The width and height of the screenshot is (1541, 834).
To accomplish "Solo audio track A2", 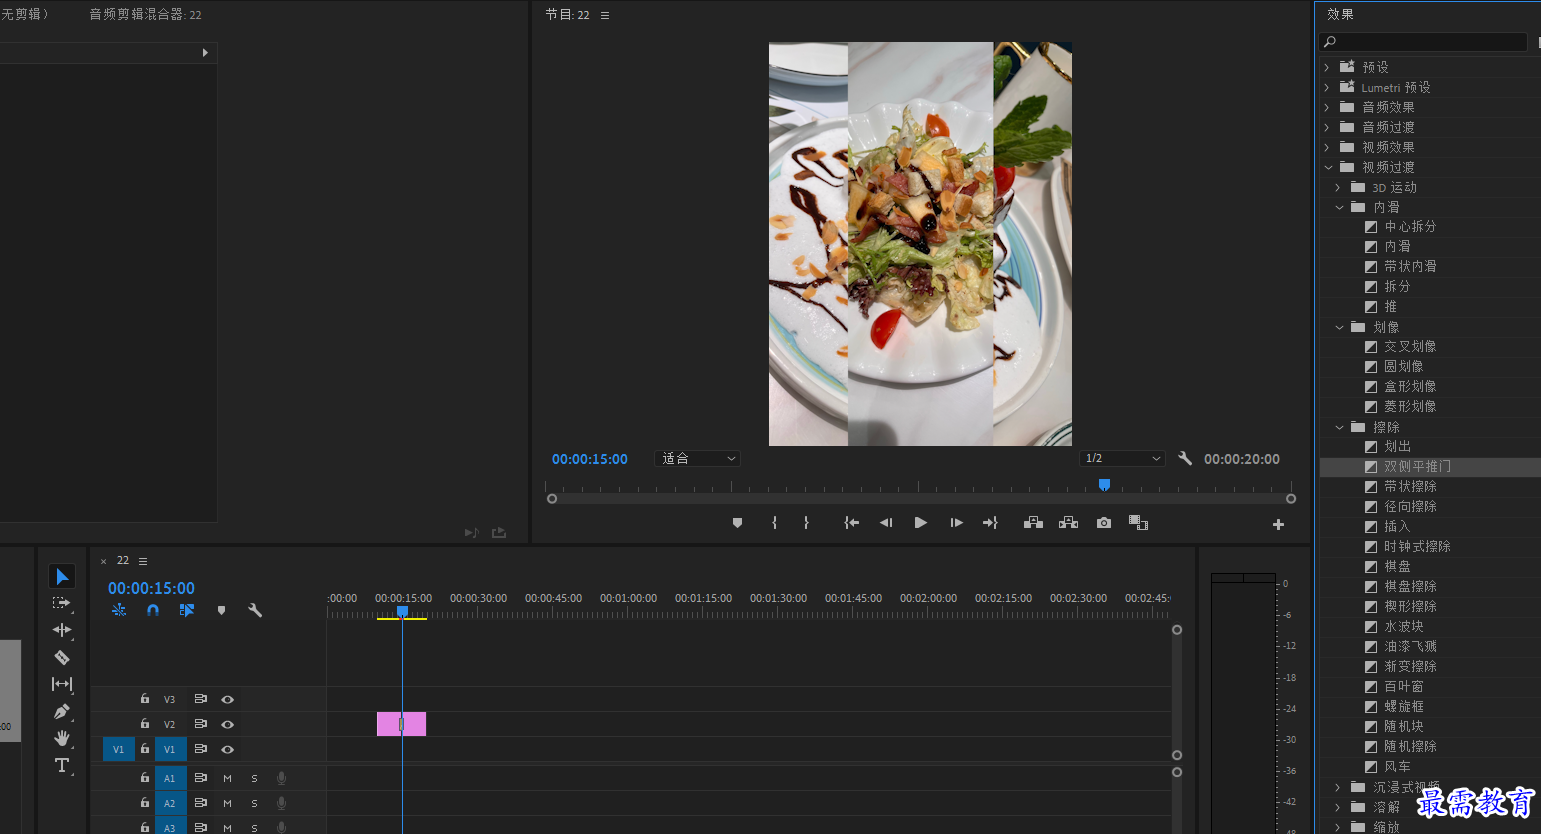I will coord(254,803).
